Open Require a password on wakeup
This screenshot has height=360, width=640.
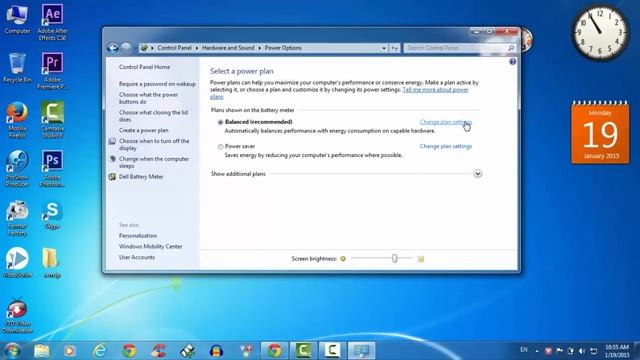pos(157,84)
